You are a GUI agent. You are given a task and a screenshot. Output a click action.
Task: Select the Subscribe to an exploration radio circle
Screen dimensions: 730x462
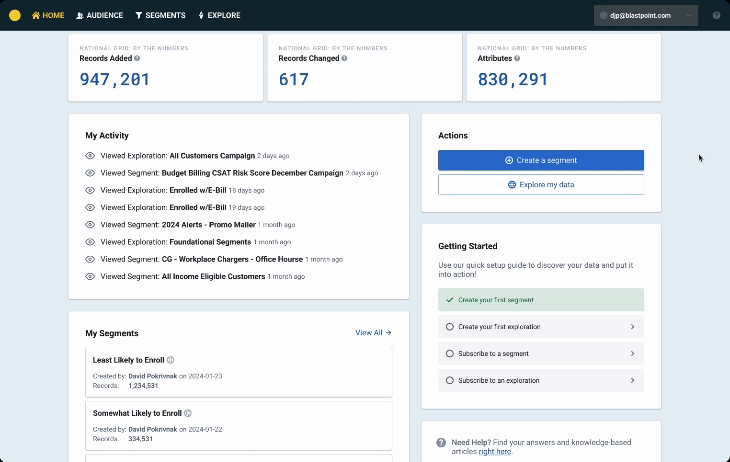click(x=450, y=380)
